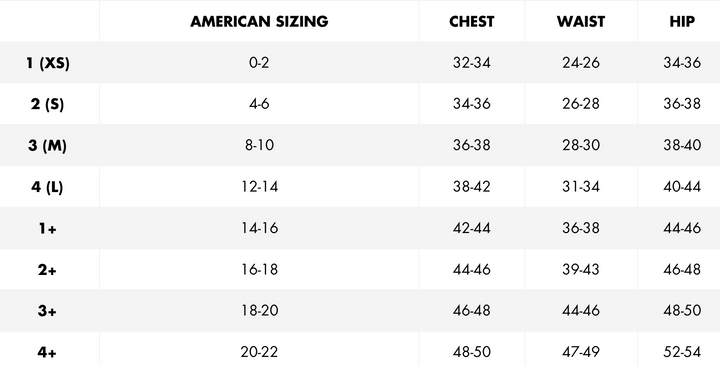Click the WAIST column header
Image resolution: width=720 pixels, height=366 pixels.
tap(581, 22)
